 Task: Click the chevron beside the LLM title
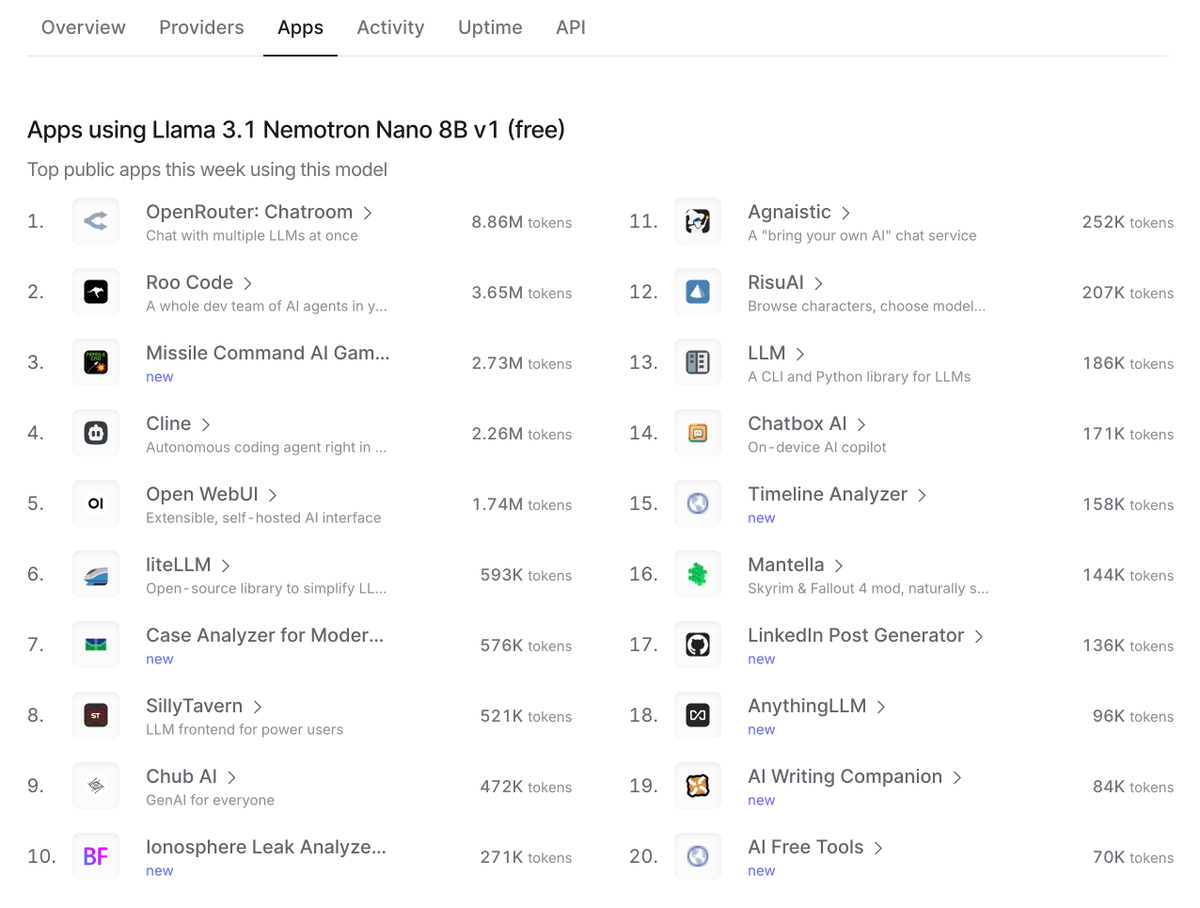pyautogui.click(x=800, y=354)
